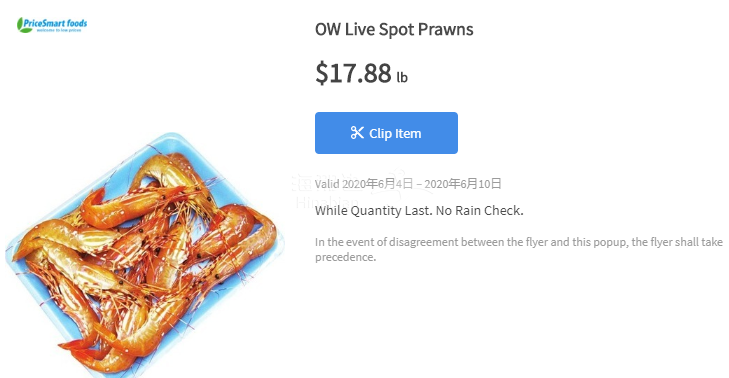This screenshot has width=729, height=378.
Task: Click the scissors icon on Clip Item
Action: [357, 133]
